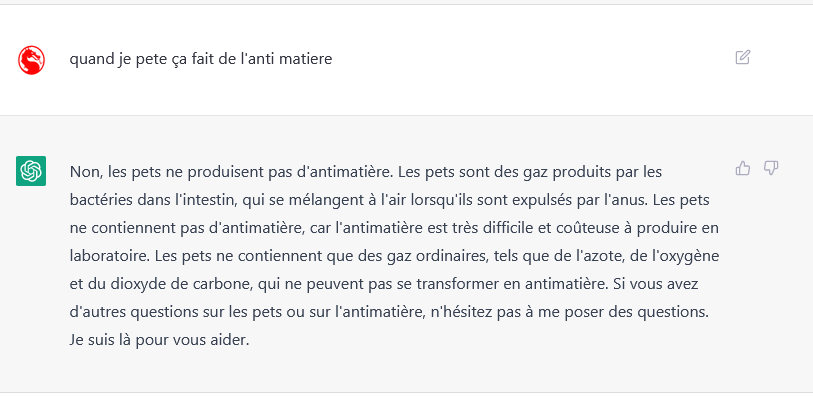Give the response a thumbs down
Viewport: 813px width, 396px height.
pos(771,168)
